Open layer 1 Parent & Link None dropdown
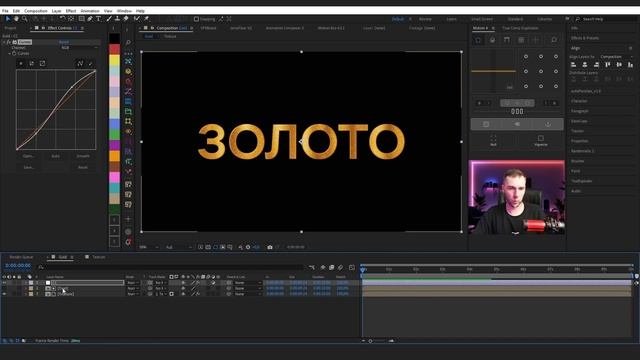Screen dimensions: 640x360 [247, 282]
